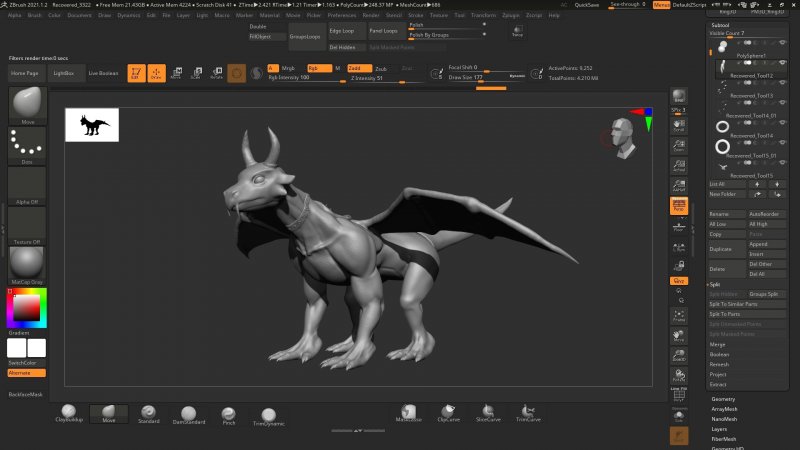Select the TrimDynamic brush
The height and width of the screenshot is (450, 800).
pos(268,416)
